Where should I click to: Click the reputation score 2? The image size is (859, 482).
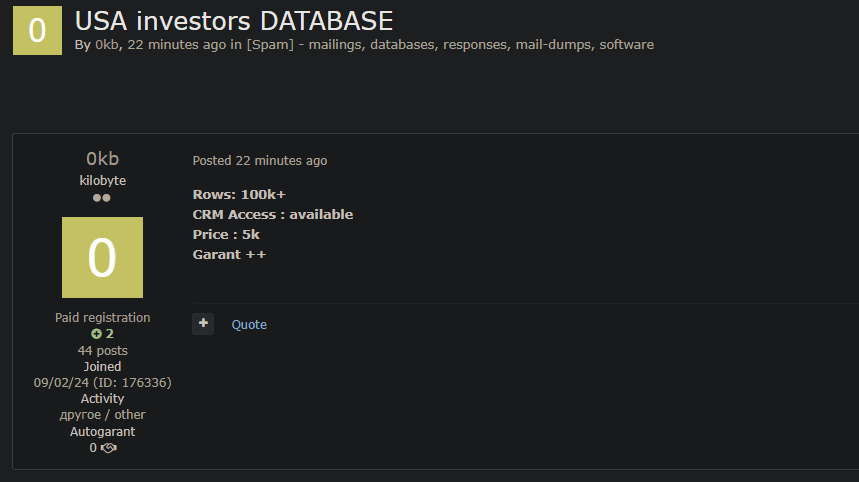[x=110, y=334]
